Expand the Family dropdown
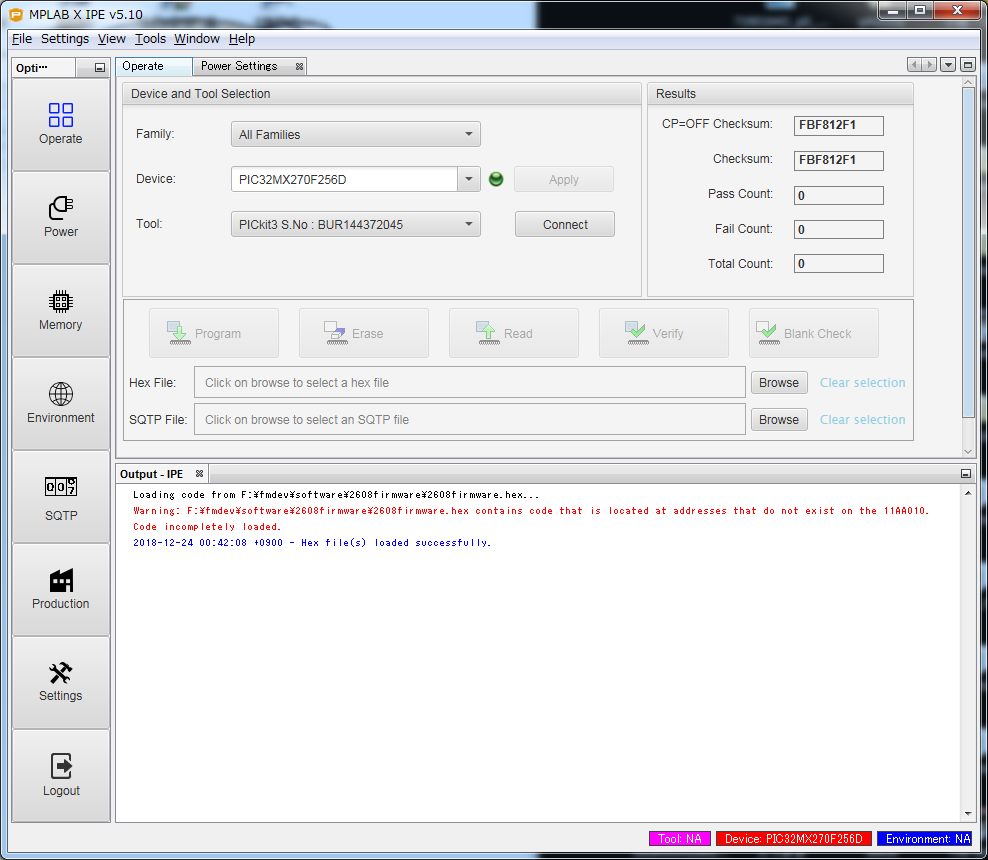 pos(469,134)
